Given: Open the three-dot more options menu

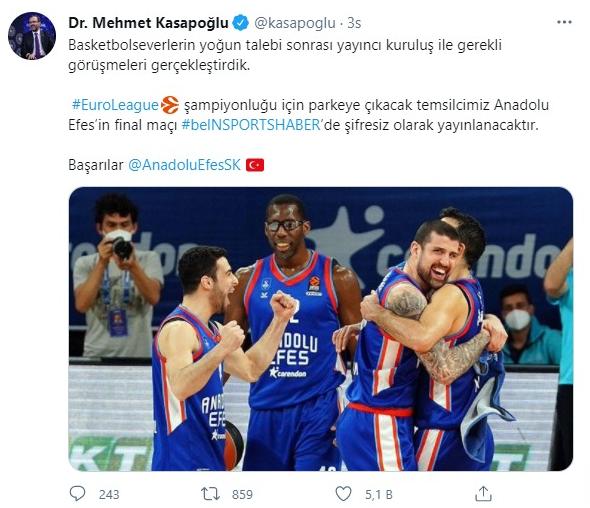Looking at the screenshot, I should 564,23.
